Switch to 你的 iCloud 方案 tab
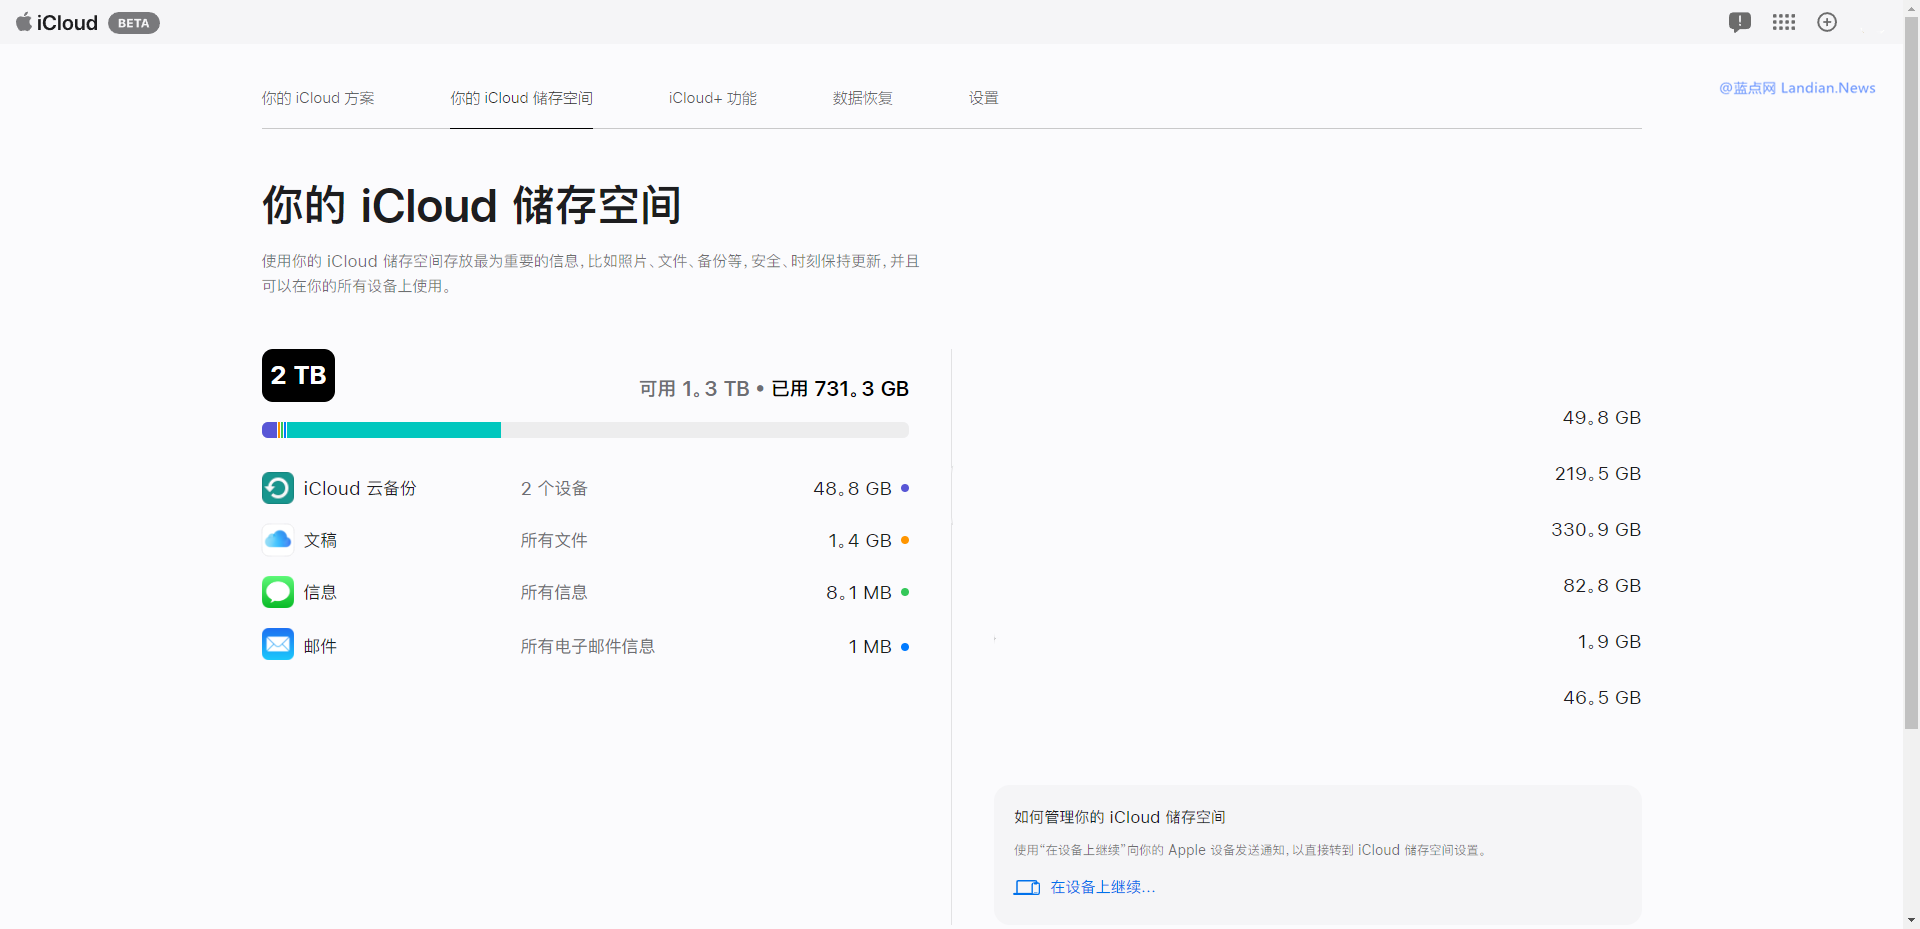1920x929 pixels. point(318,98)
